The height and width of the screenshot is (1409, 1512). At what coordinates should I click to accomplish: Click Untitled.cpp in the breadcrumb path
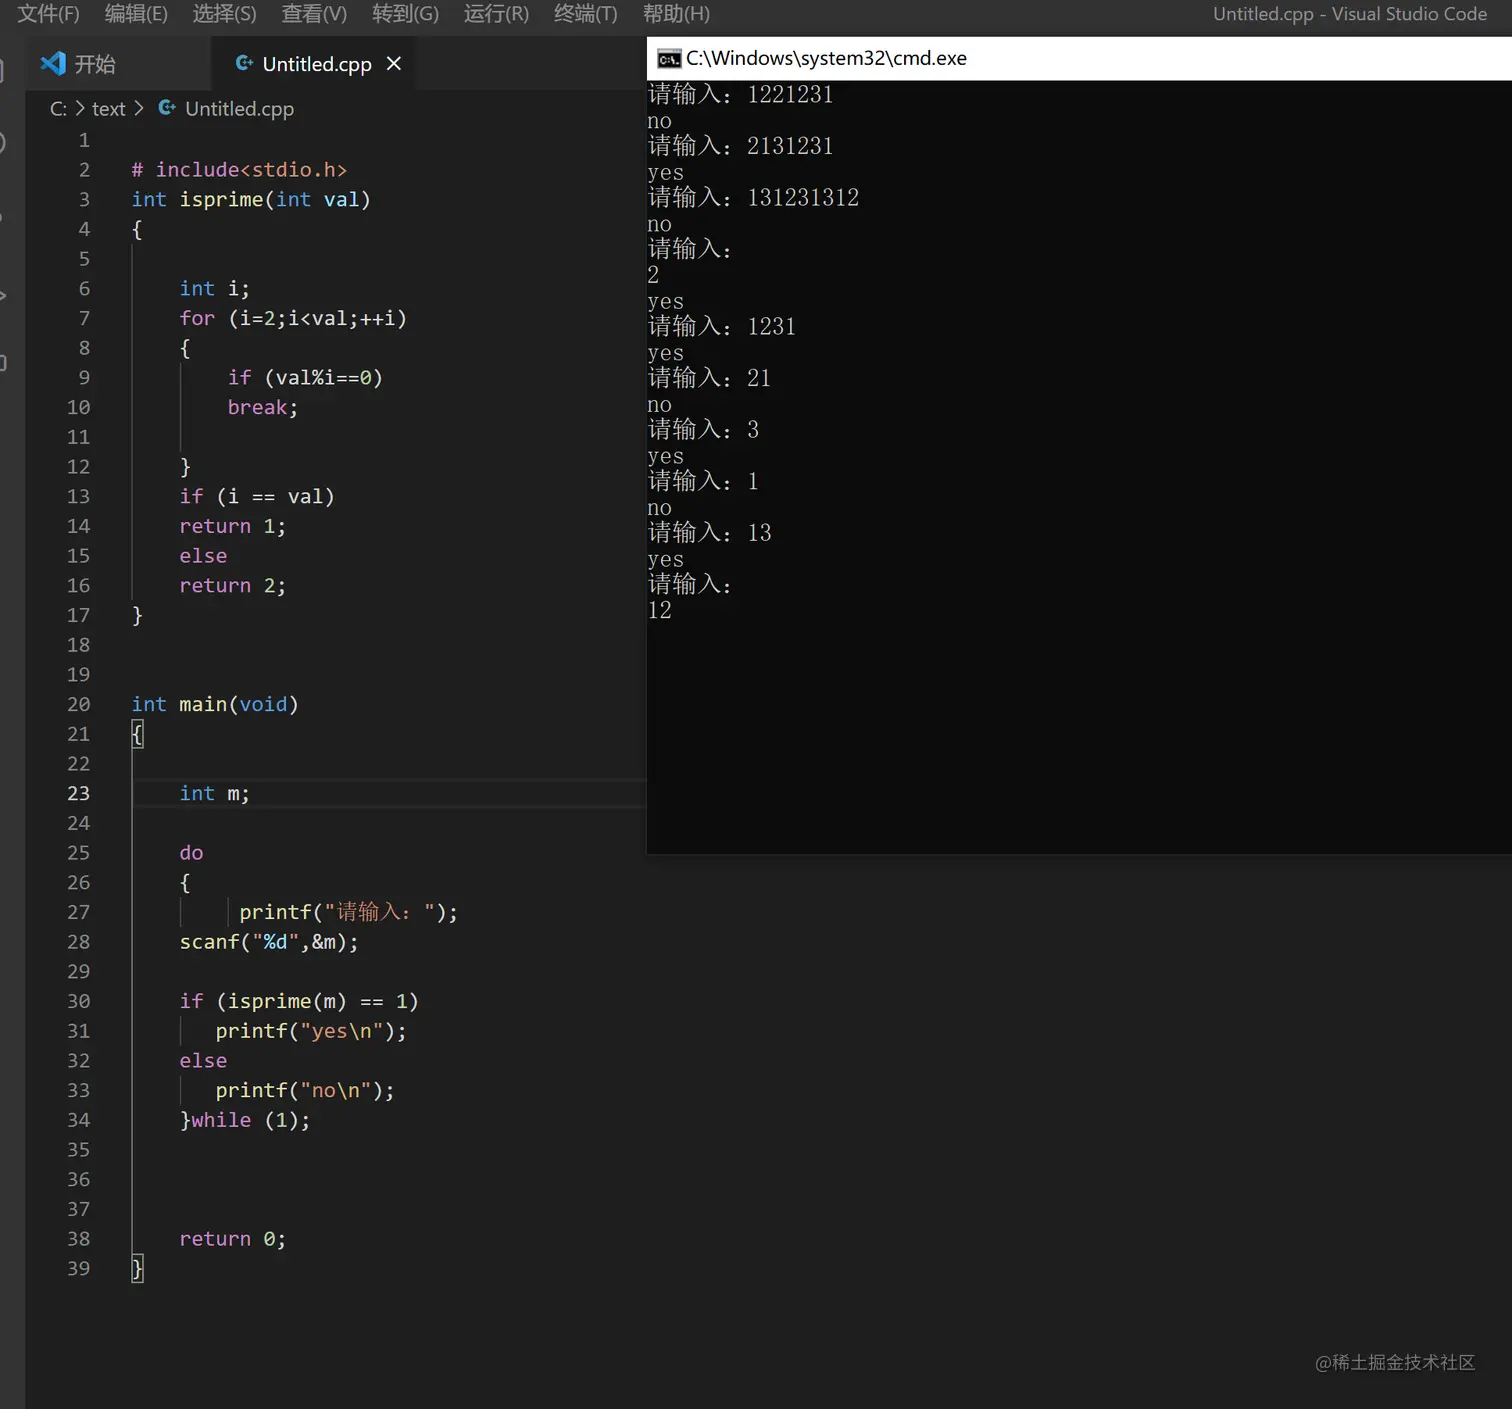click(x=239, y=109)
